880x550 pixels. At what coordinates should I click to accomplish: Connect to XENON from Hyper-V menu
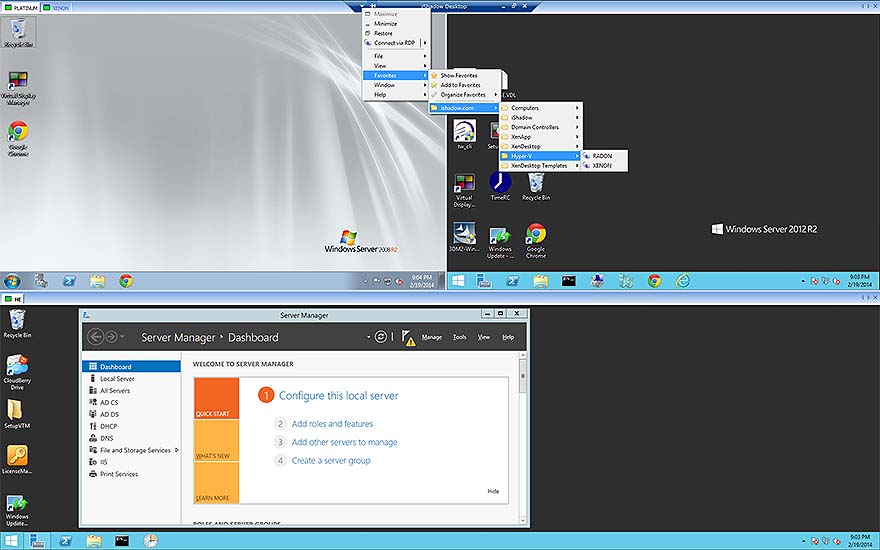coord(604,166)
